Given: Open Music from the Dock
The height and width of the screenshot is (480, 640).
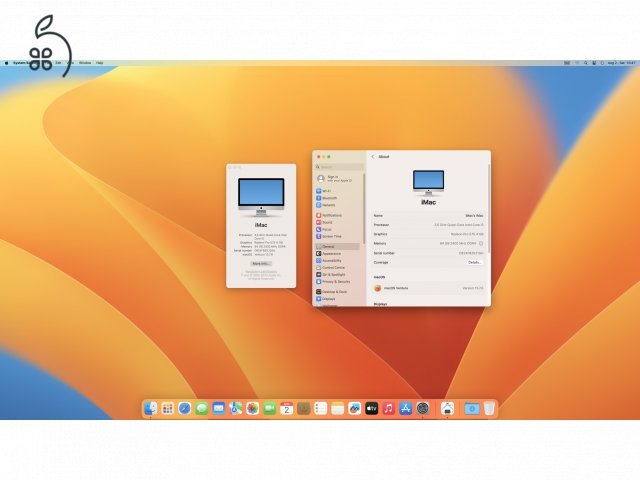Looking at the screenshot, I should [x=389, y=408].
